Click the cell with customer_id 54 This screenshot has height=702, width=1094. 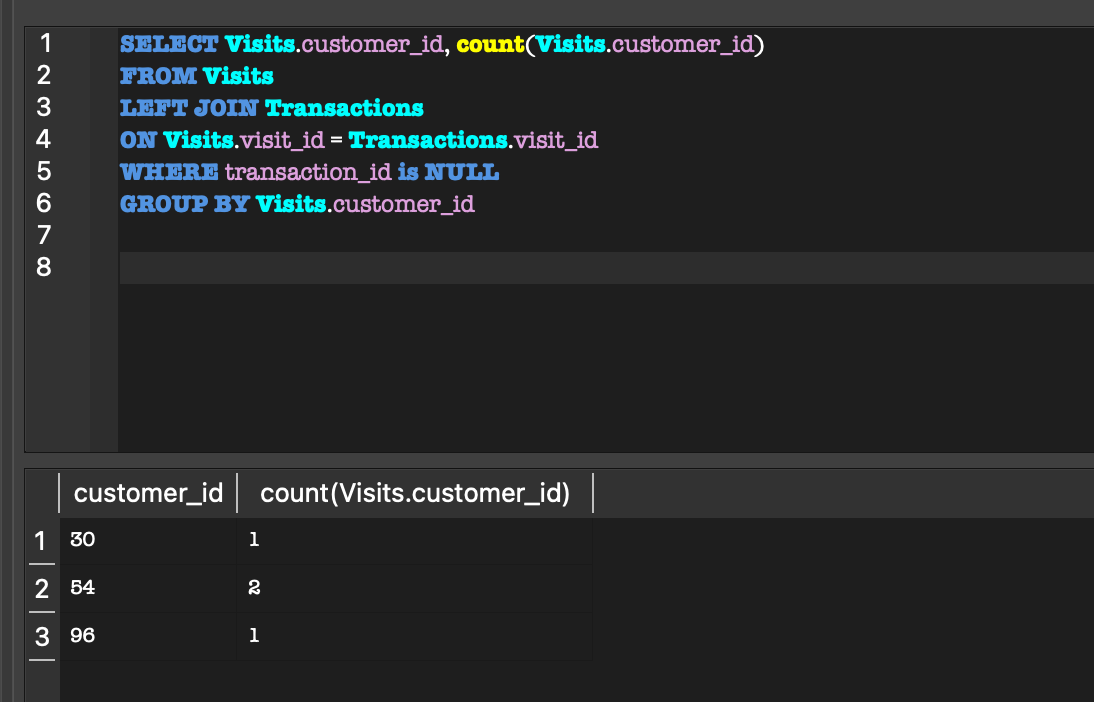(x=148, y=588)
